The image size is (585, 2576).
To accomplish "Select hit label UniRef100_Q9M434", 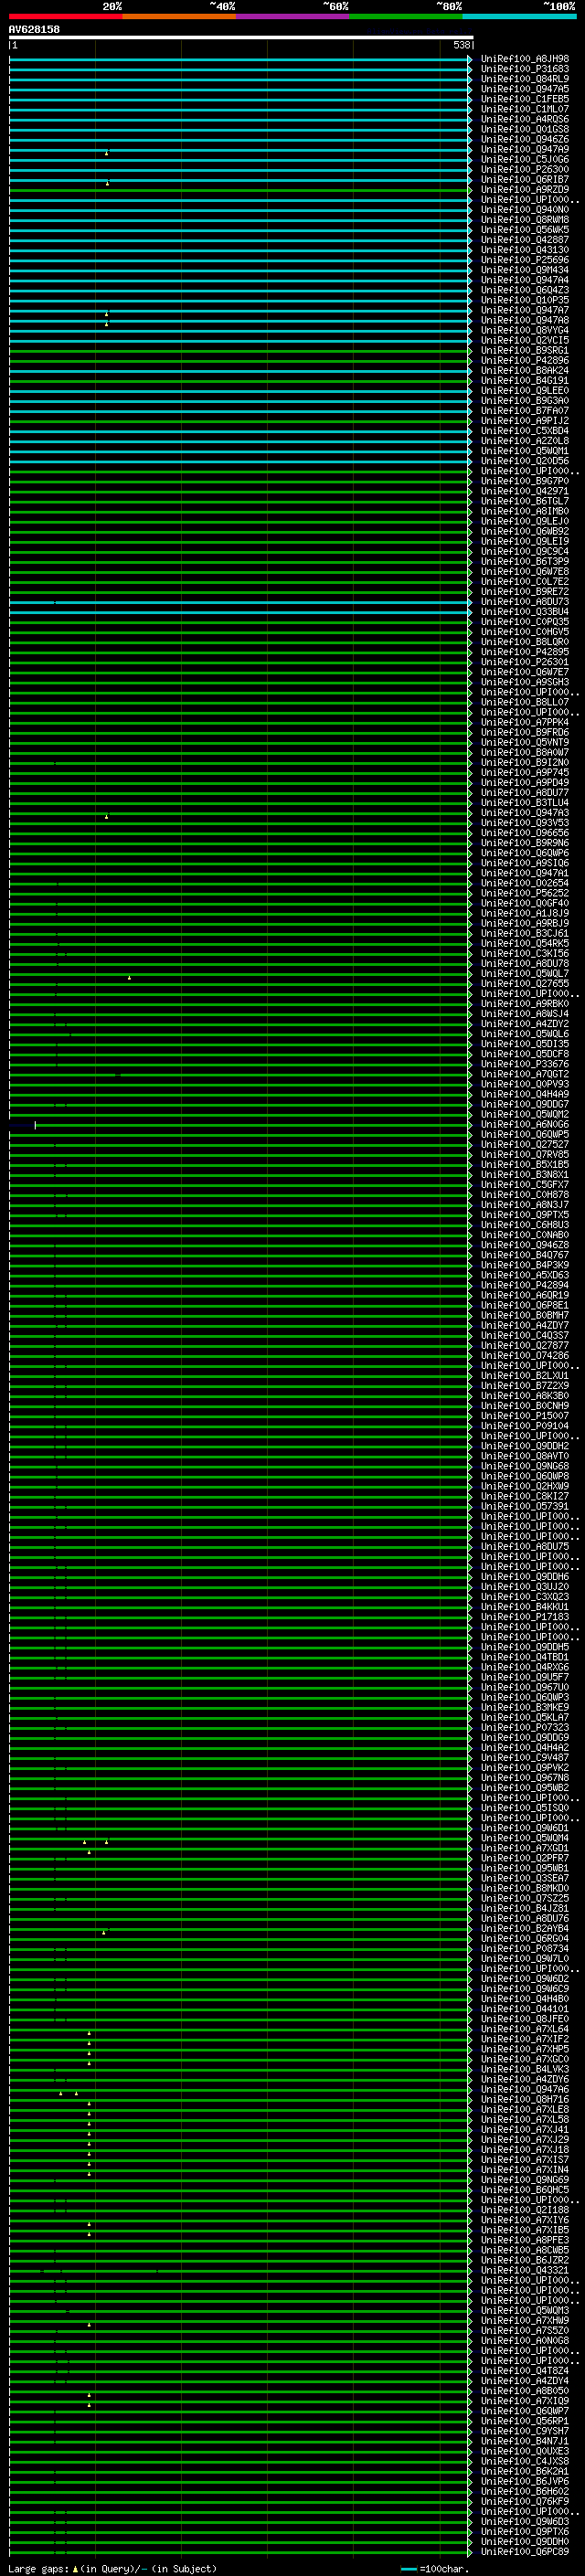I will (x=525, y=270).
